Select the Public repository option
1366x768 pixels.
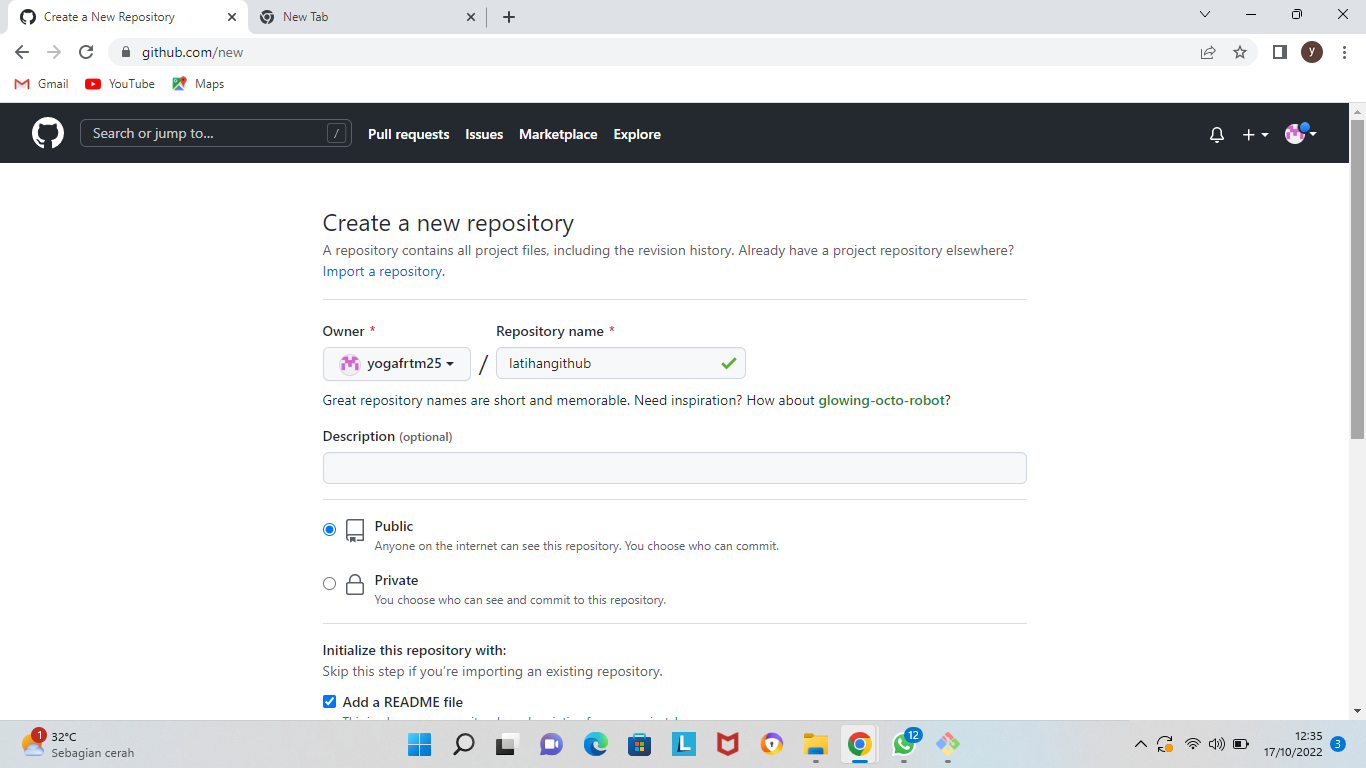tap(329, 528)
